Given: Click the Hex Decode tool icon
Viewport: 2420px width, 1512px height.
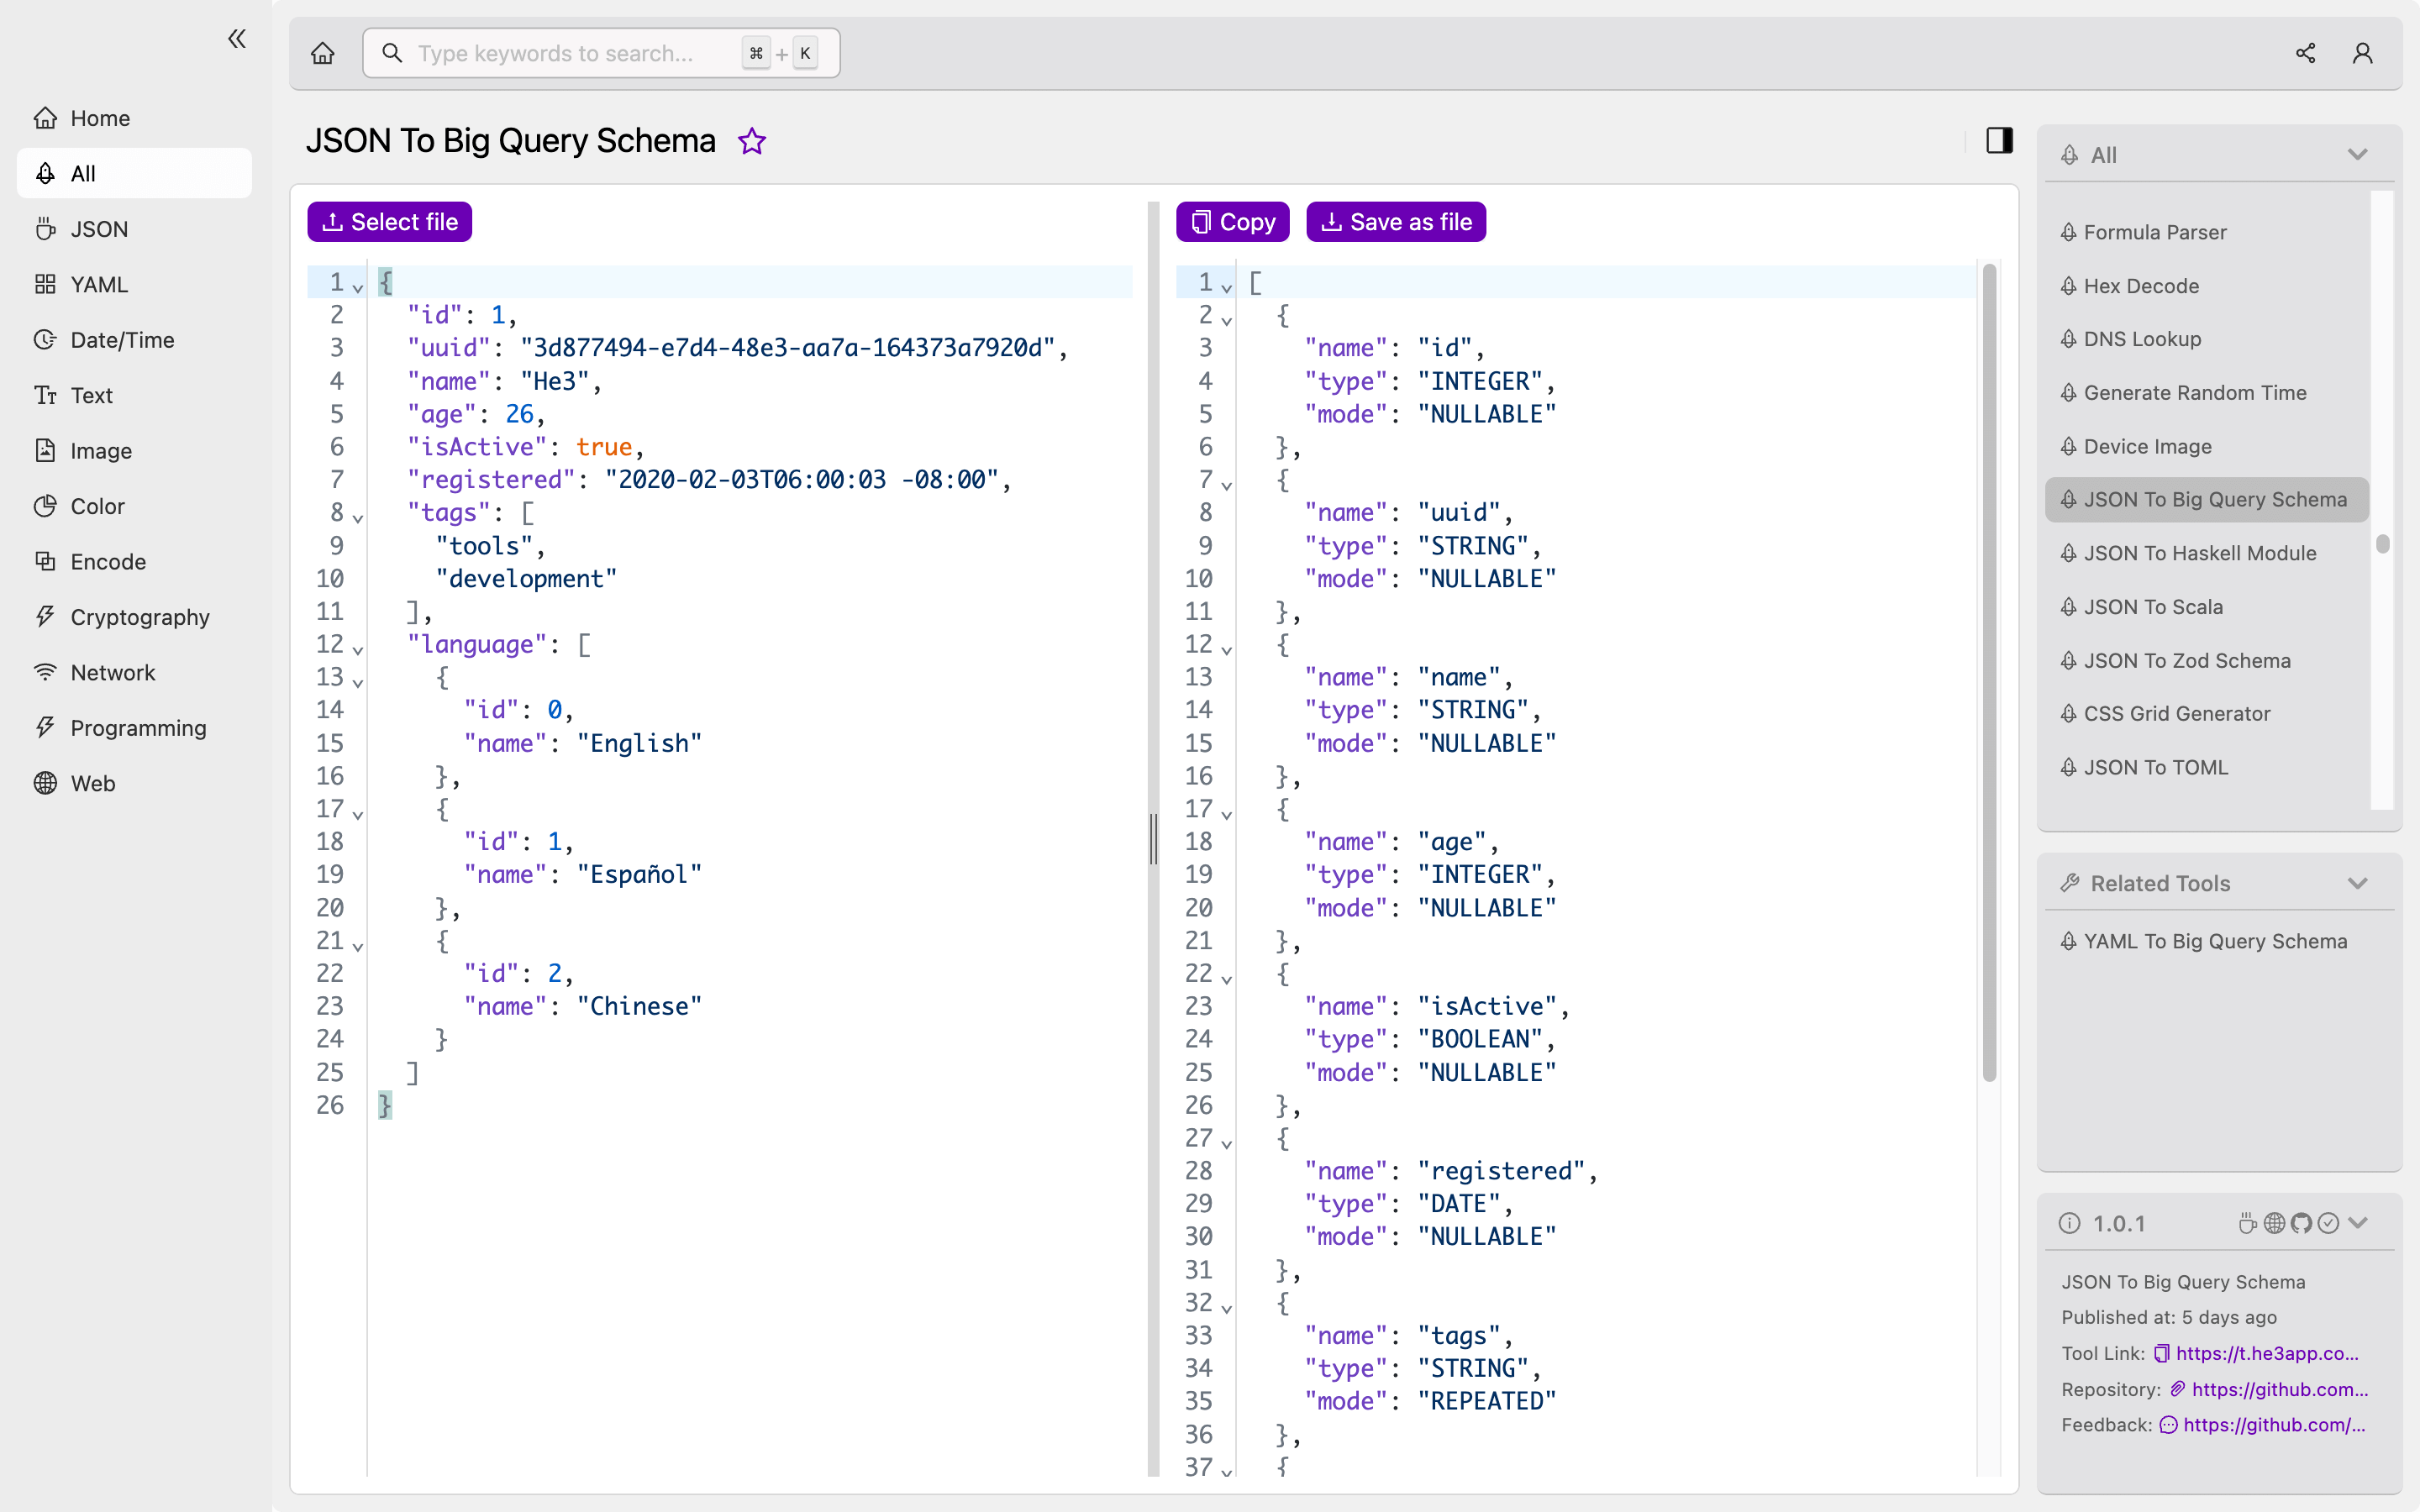Looking at the screenshot, I should pyautogui.click(x=2071, y=284).
